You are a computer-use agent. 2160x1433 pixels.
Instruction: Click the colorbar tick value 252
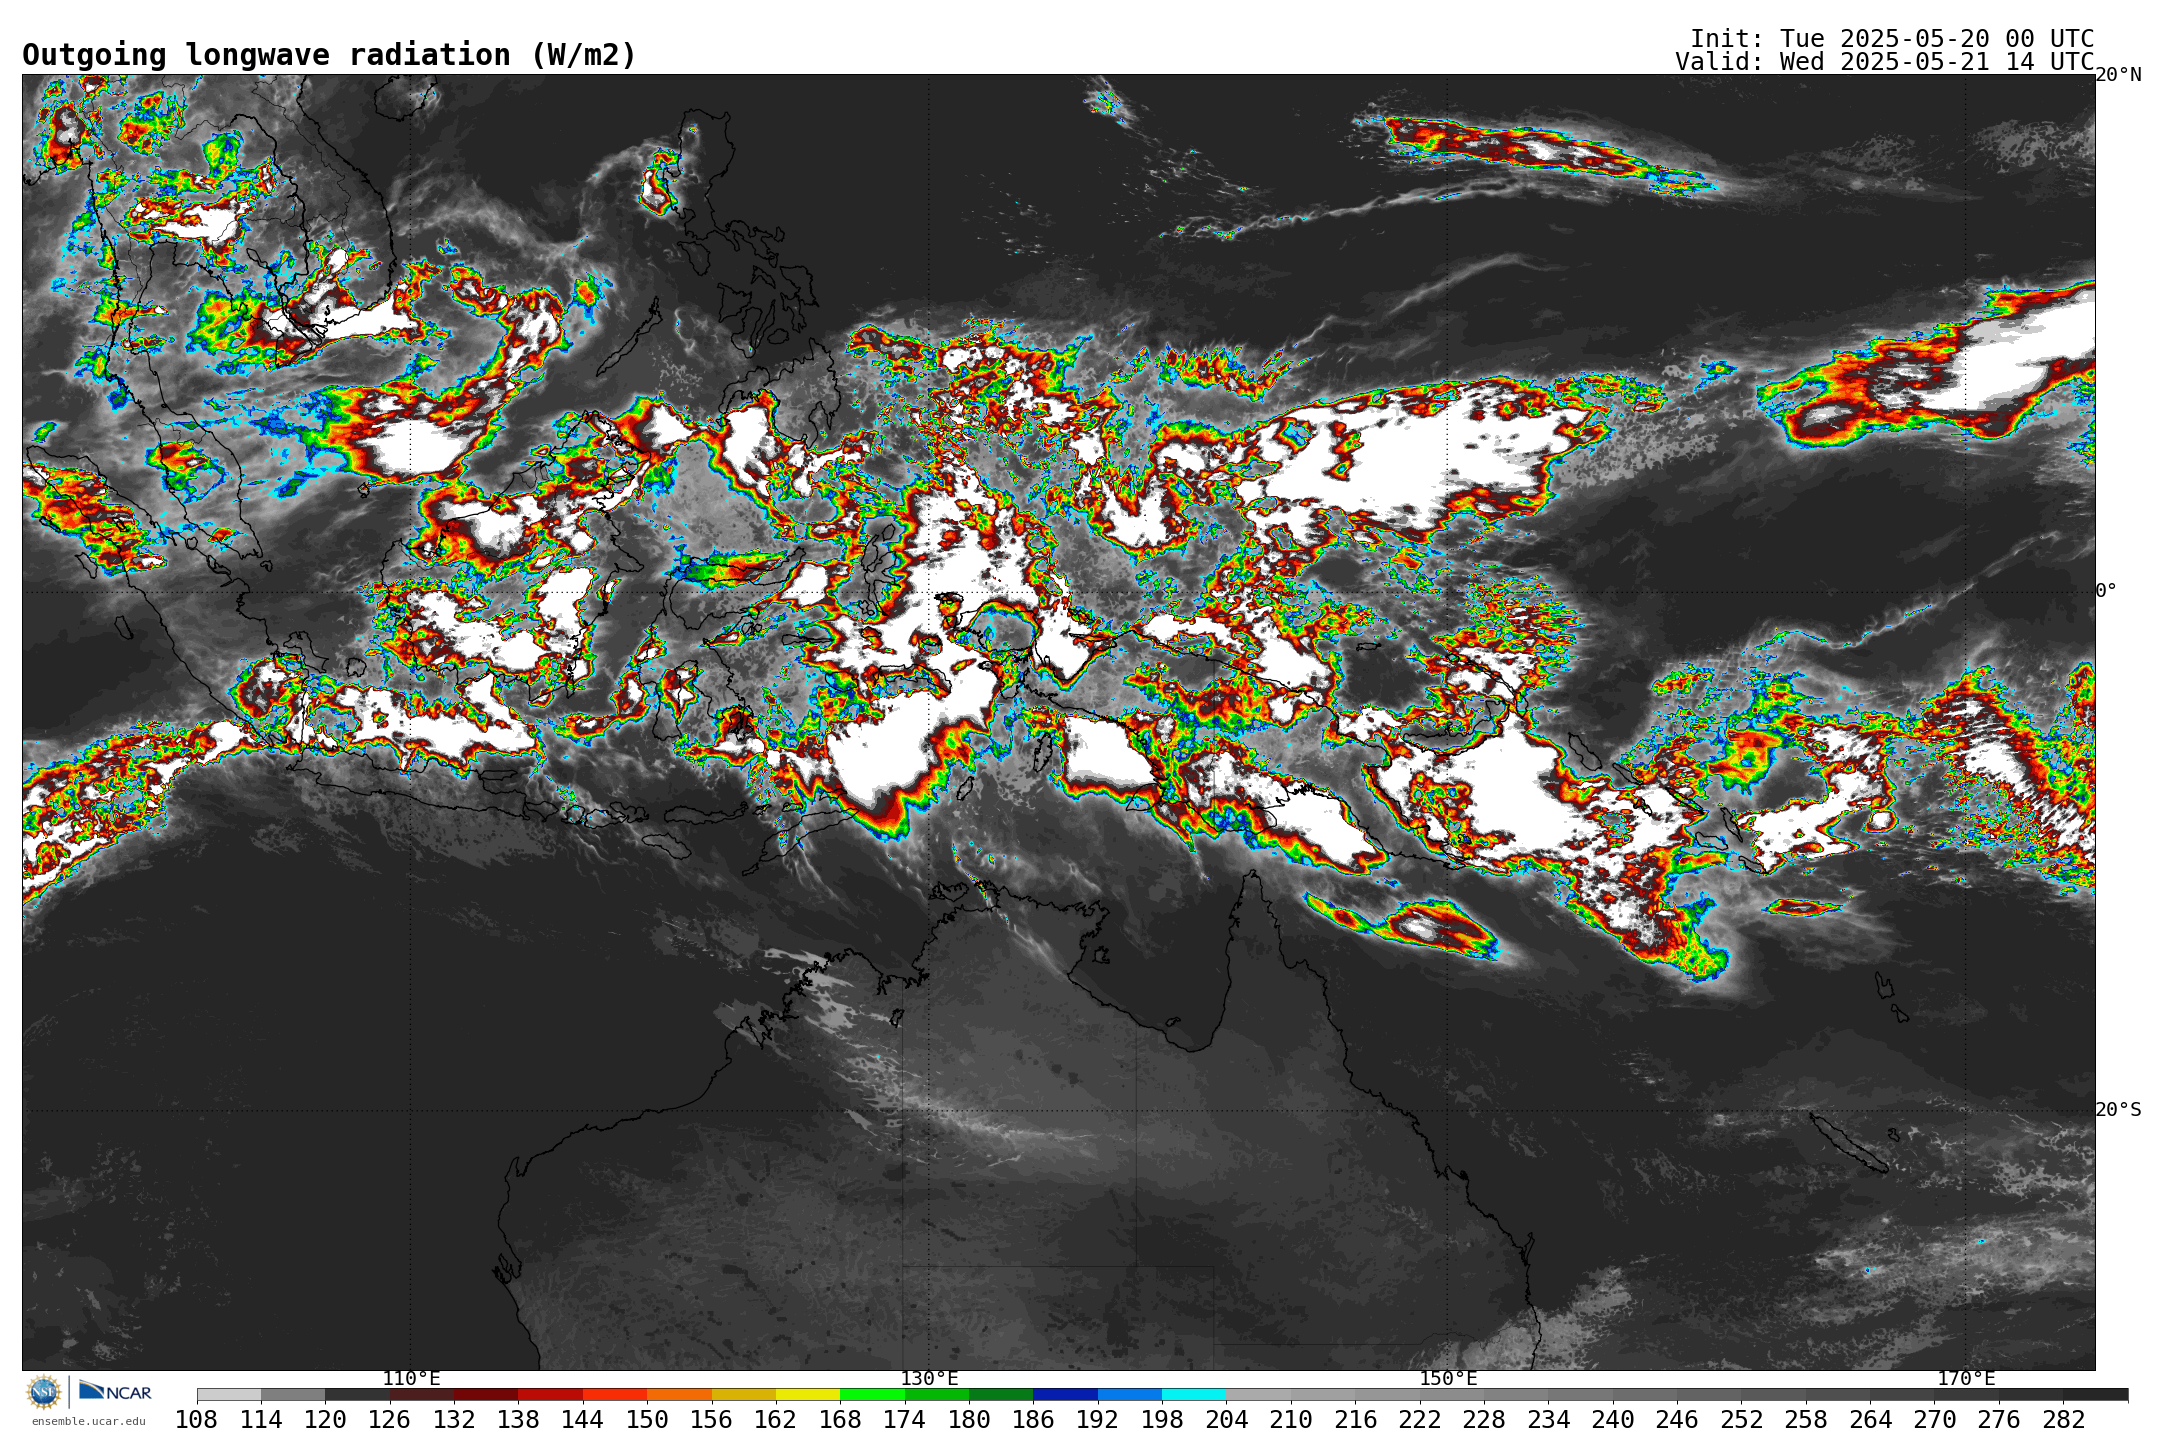[1741, 1419]
